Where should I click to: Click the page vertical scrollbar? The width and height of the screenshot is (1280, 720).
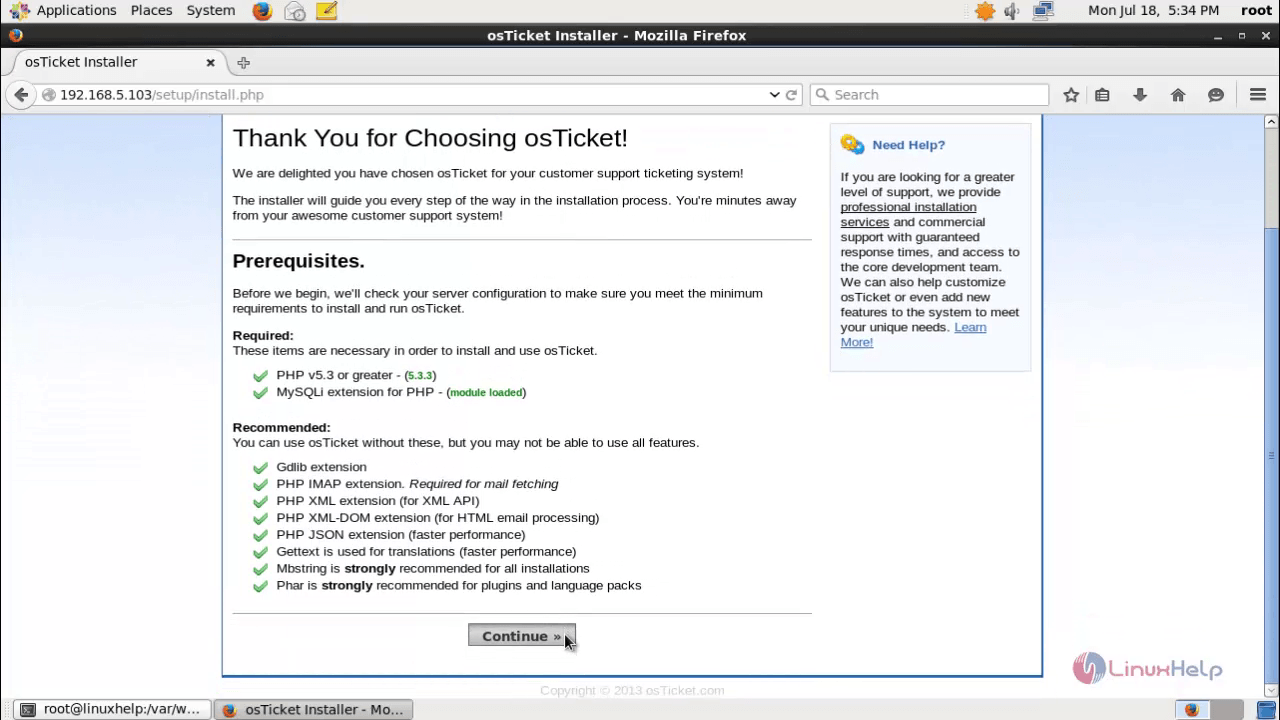pyautogui.click(x=1271, y=408)
